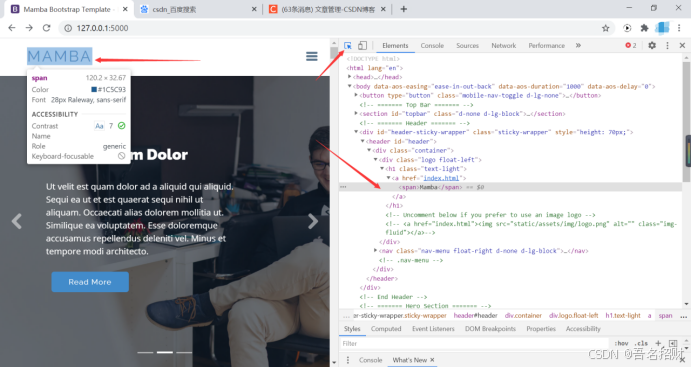This screenshot has height=368, width=692.
Task: Collapse the header-sticky-wrapper div node
Action: (x=356, y=132)
